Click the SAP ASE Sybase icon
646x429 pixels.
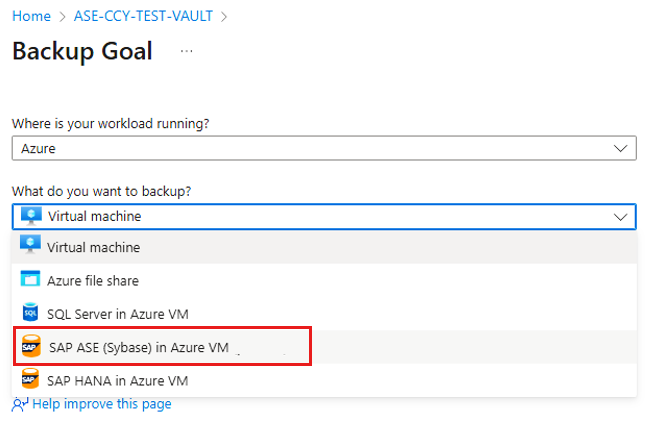30,348
